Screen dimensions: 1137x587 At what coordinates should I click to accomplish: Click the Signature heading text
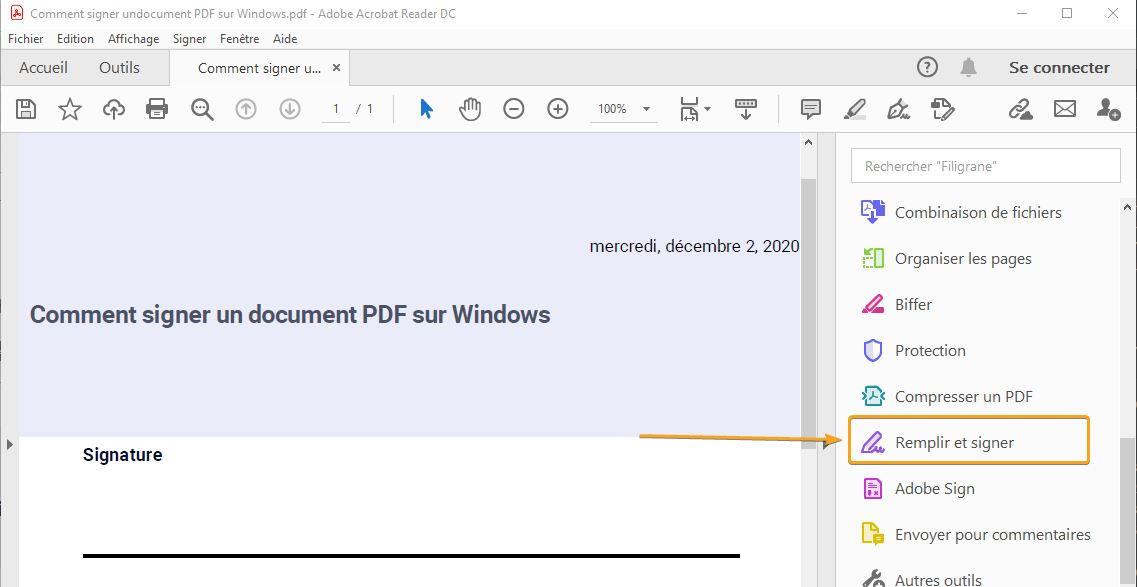pos(123,455)
